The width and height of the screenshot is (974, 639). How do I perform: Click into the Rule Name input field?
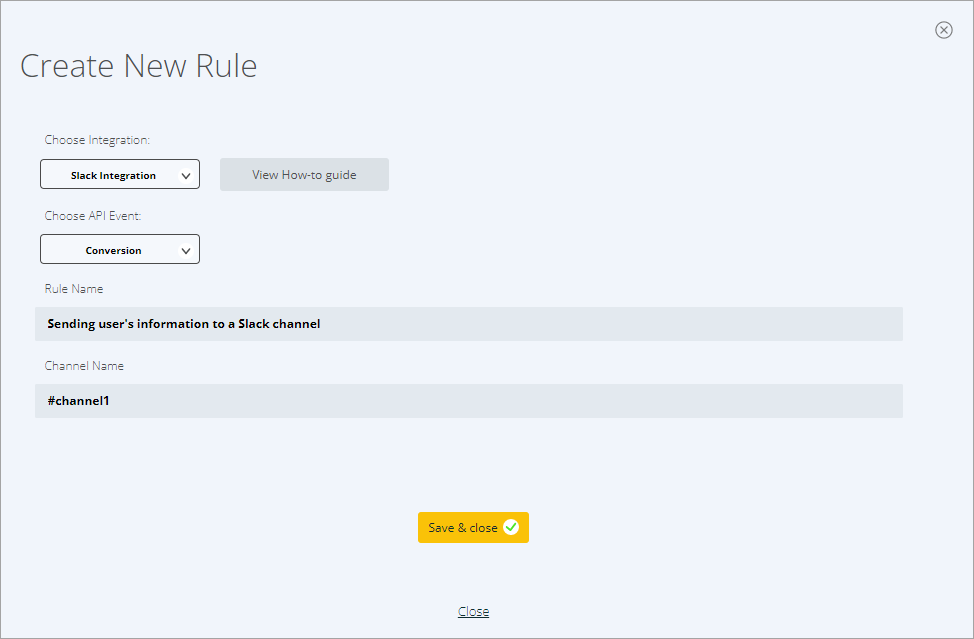[x=469, y=324]
